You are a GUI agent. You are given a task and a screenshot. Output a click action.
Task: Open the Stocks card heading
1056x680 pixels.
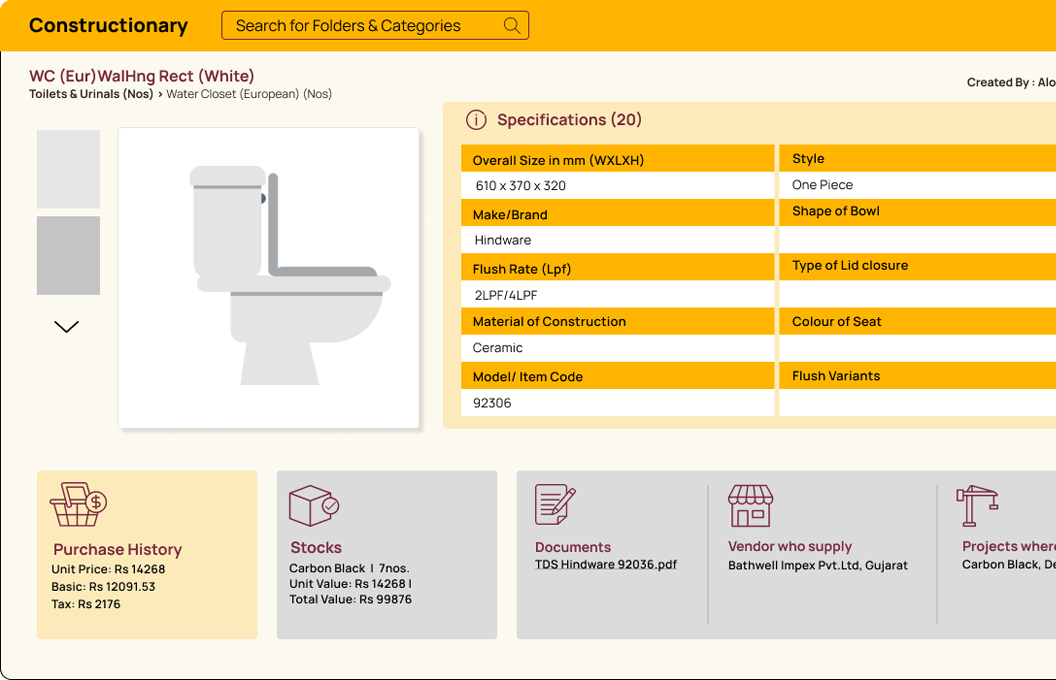(x=316, y=547)
